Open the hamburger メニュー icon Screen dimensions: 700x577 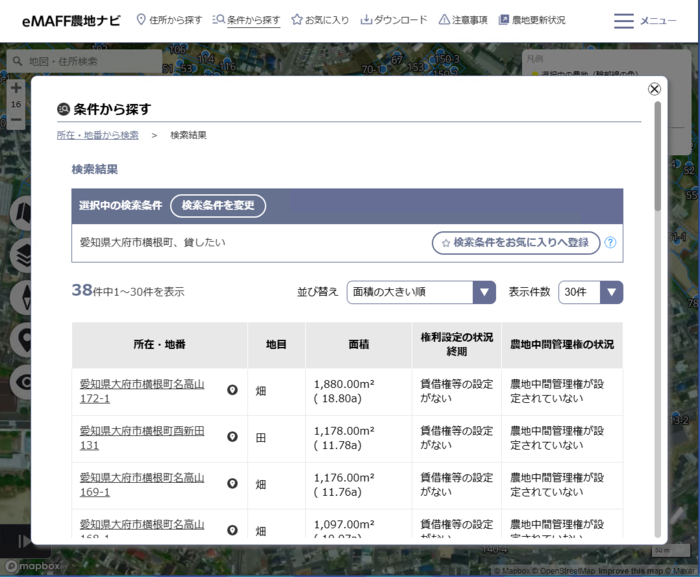tap(624, 21)
